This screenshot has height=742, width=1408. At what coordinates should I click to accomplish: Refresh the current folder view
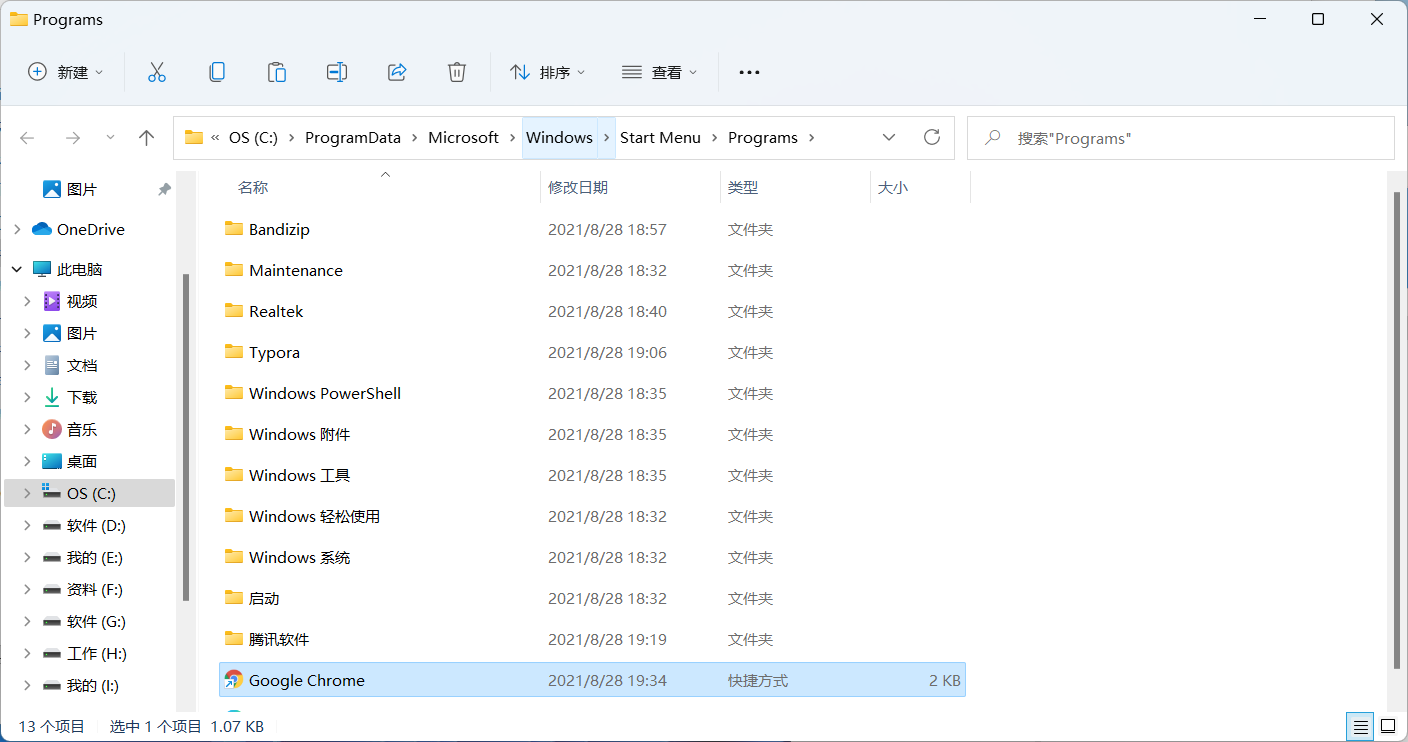point(932,137)
